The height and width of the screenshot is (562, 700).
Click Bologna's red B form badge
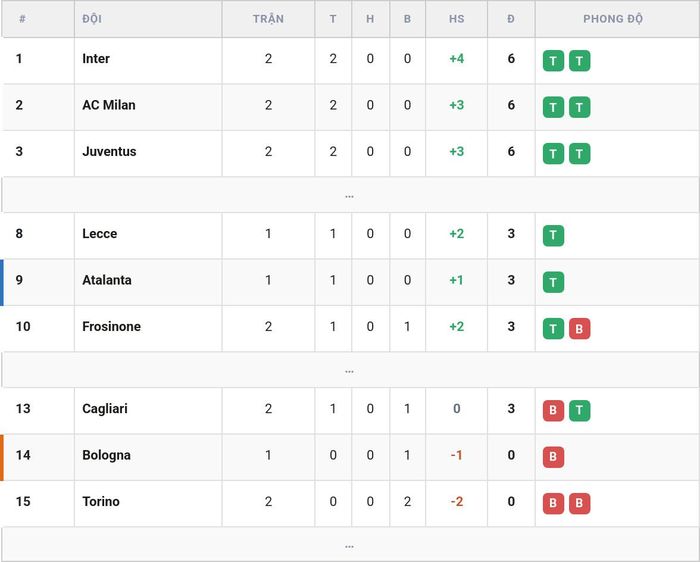tap(553, 457)
